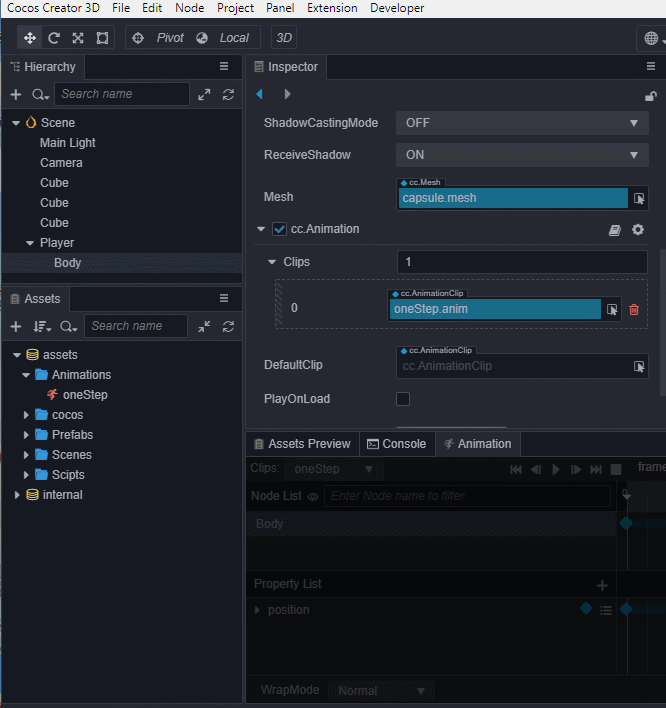Image resolution: width=666 pixels, height=708 pixels.
Task: Open the File menu
Action: (121, 8)
